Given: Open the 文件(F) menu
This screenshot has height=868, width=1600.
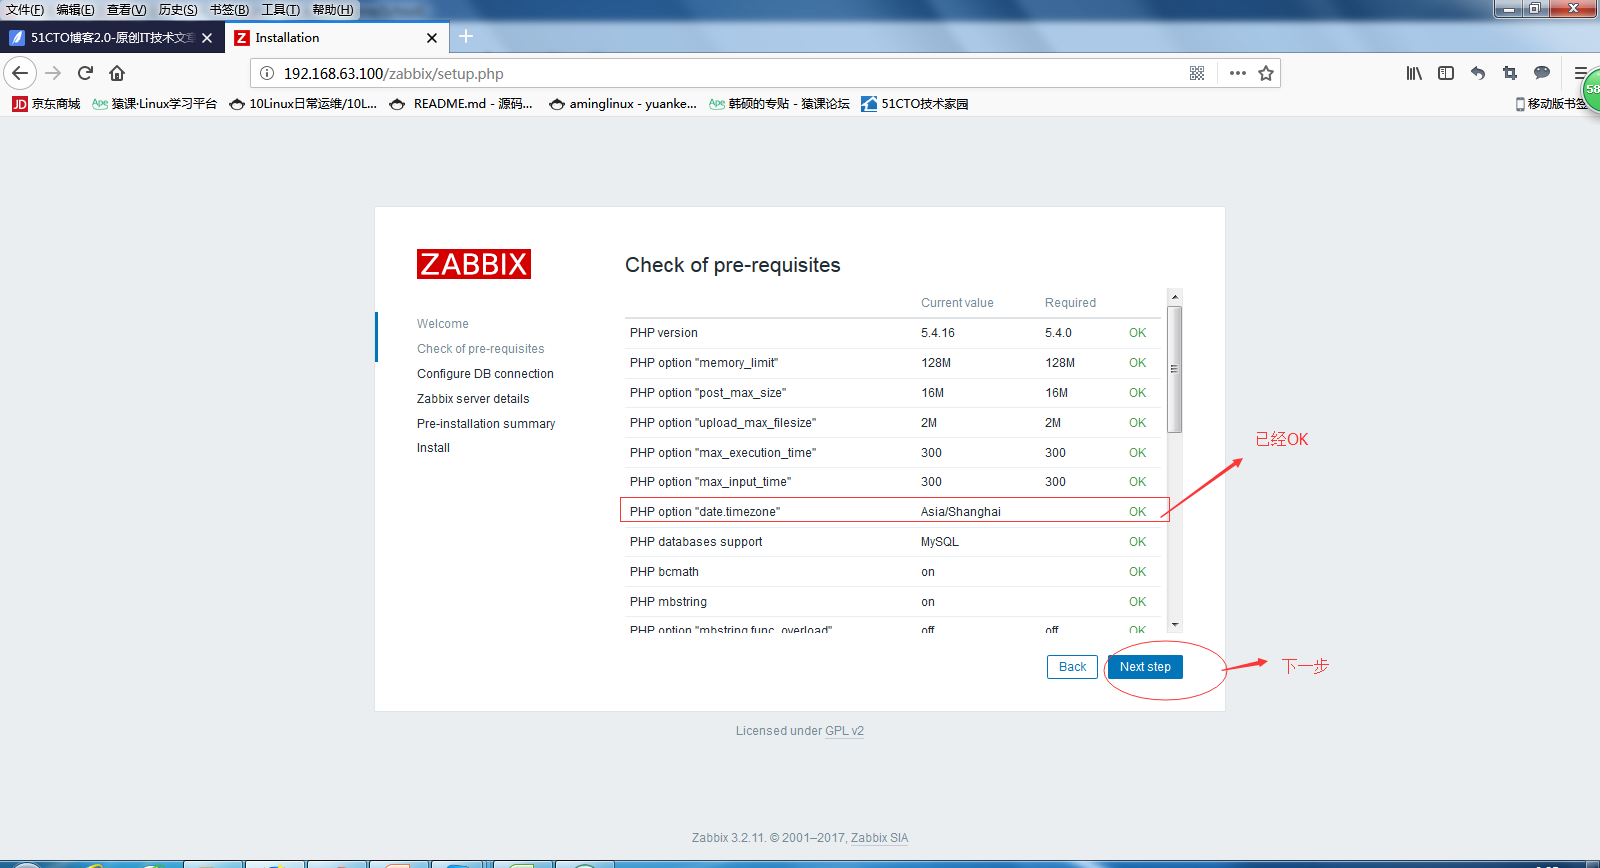Looking at the screenshot, I should tap(25, 10).
